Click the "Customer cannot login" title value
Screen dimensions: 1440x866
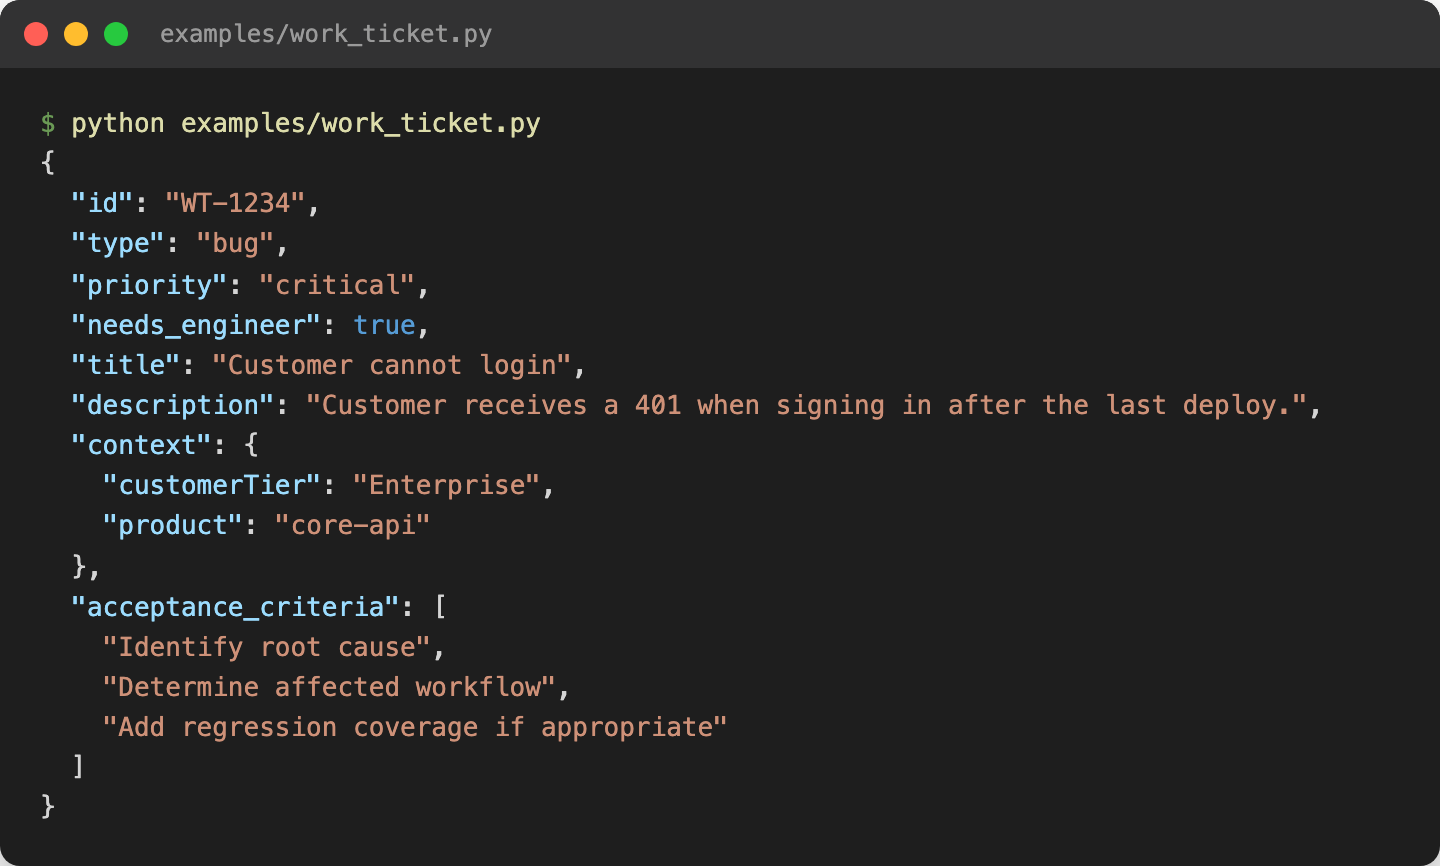(391, 365)
